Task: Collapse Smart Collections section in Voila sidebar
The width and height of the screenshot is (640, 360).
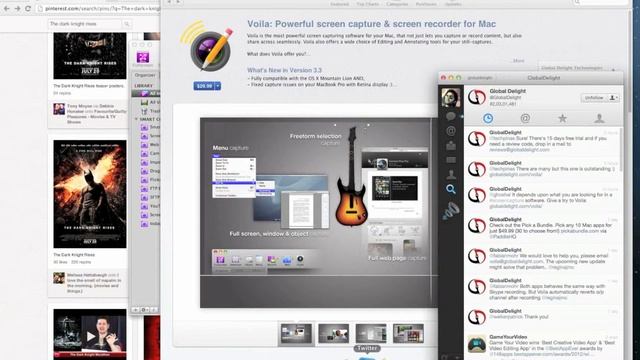Action: [x=136, y=119]
